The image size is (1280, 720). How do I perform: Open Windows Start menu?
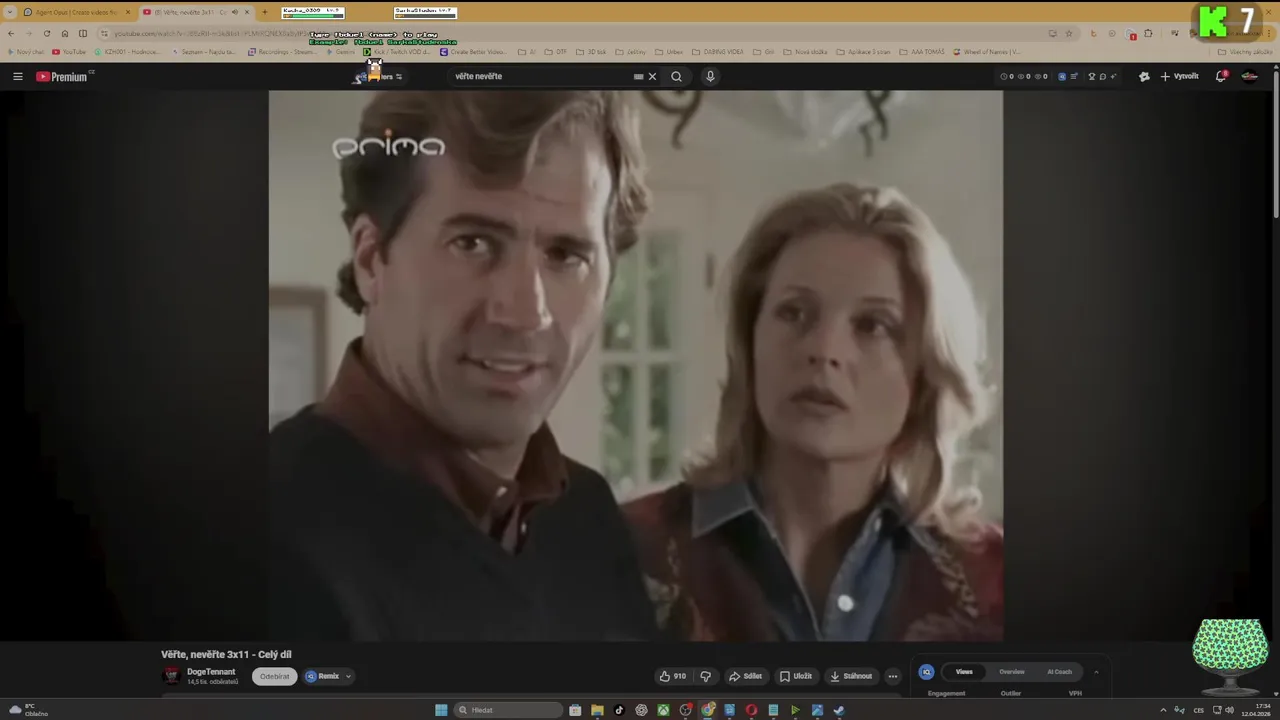(x=441, y=710)
